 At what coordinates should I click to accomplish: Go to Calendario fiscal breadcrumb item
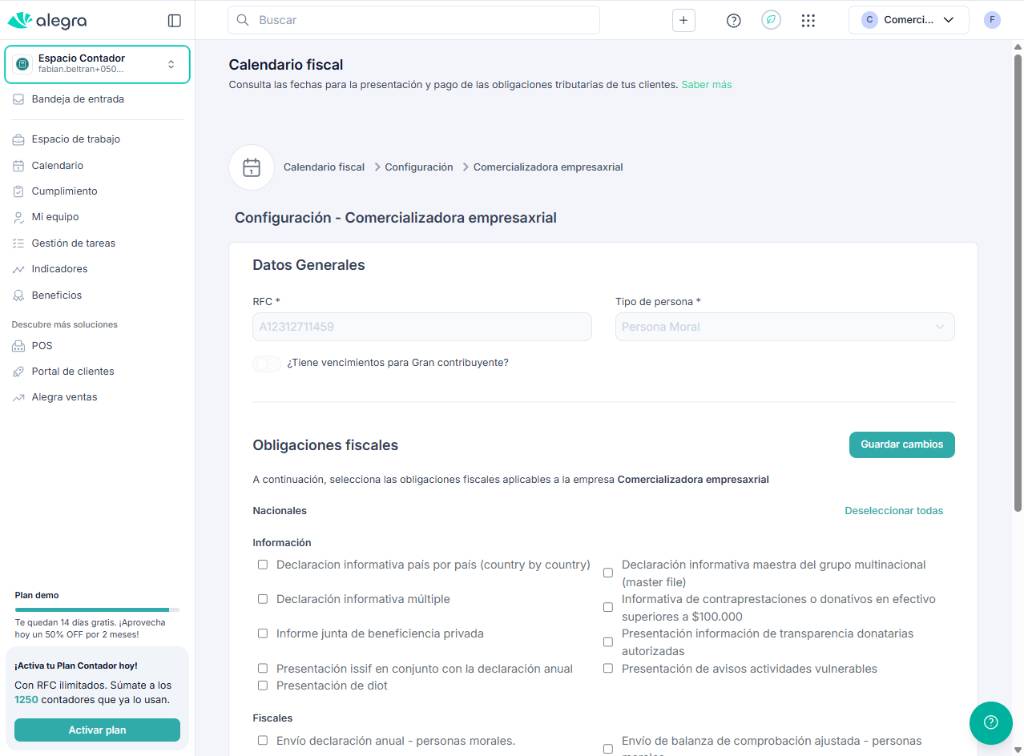click(323, 167)
